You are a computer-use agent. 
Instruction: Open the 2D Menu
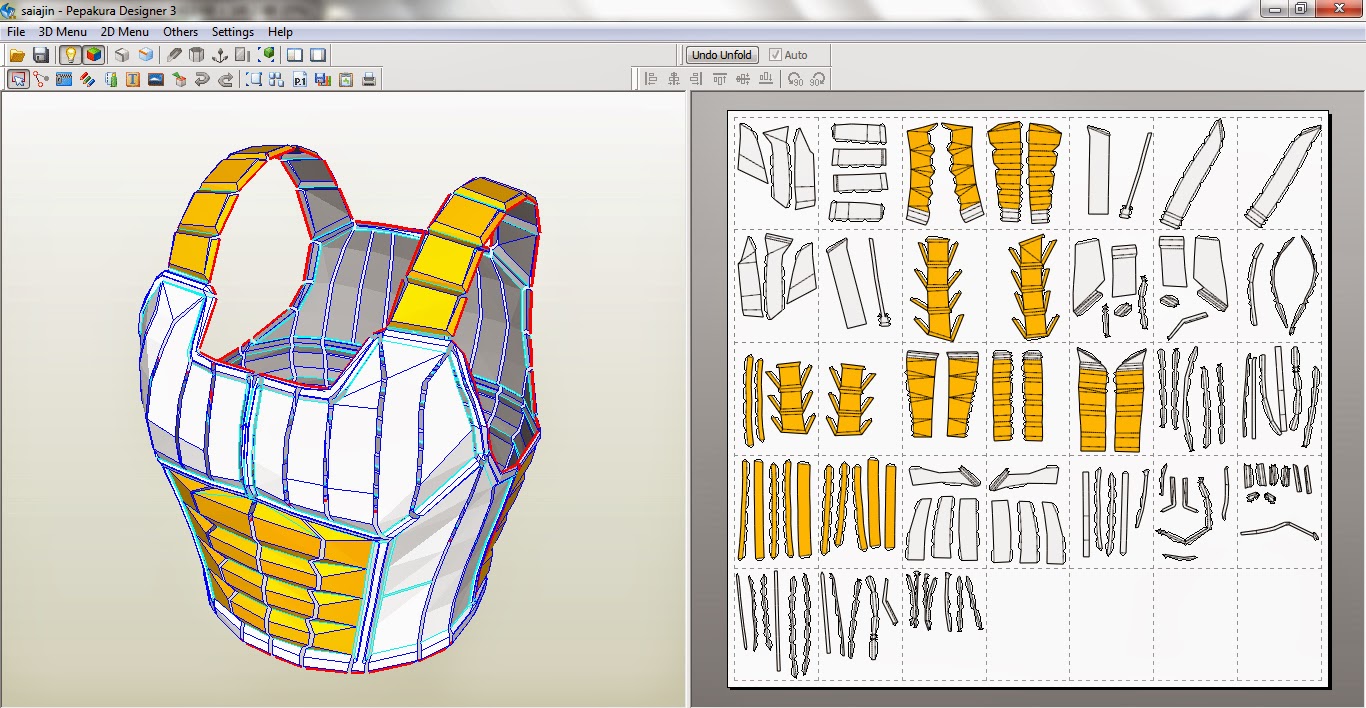pyautogui.click(x=124, y=31)
